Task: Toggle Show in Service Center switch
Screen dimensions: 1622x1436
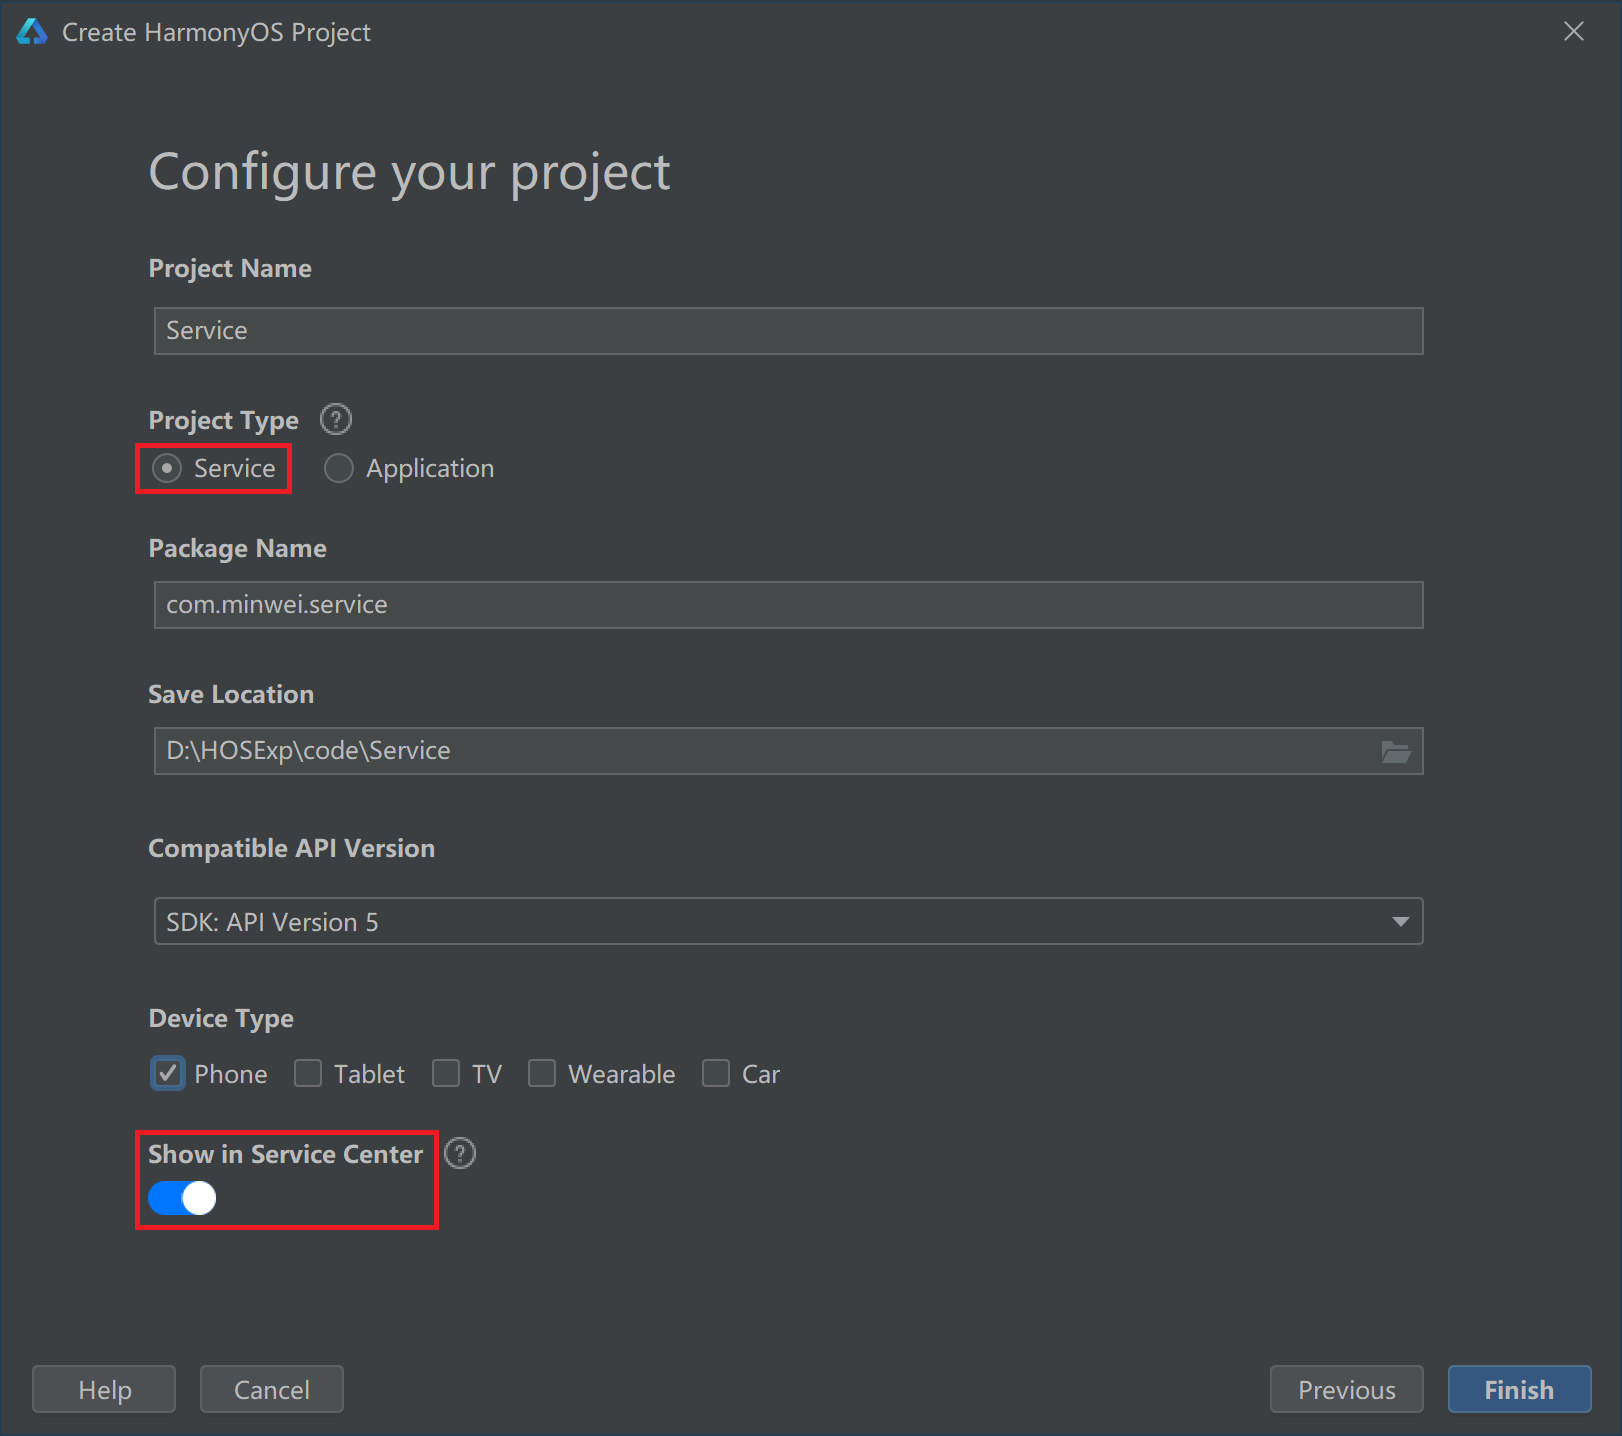Action: coord(182,1197)
